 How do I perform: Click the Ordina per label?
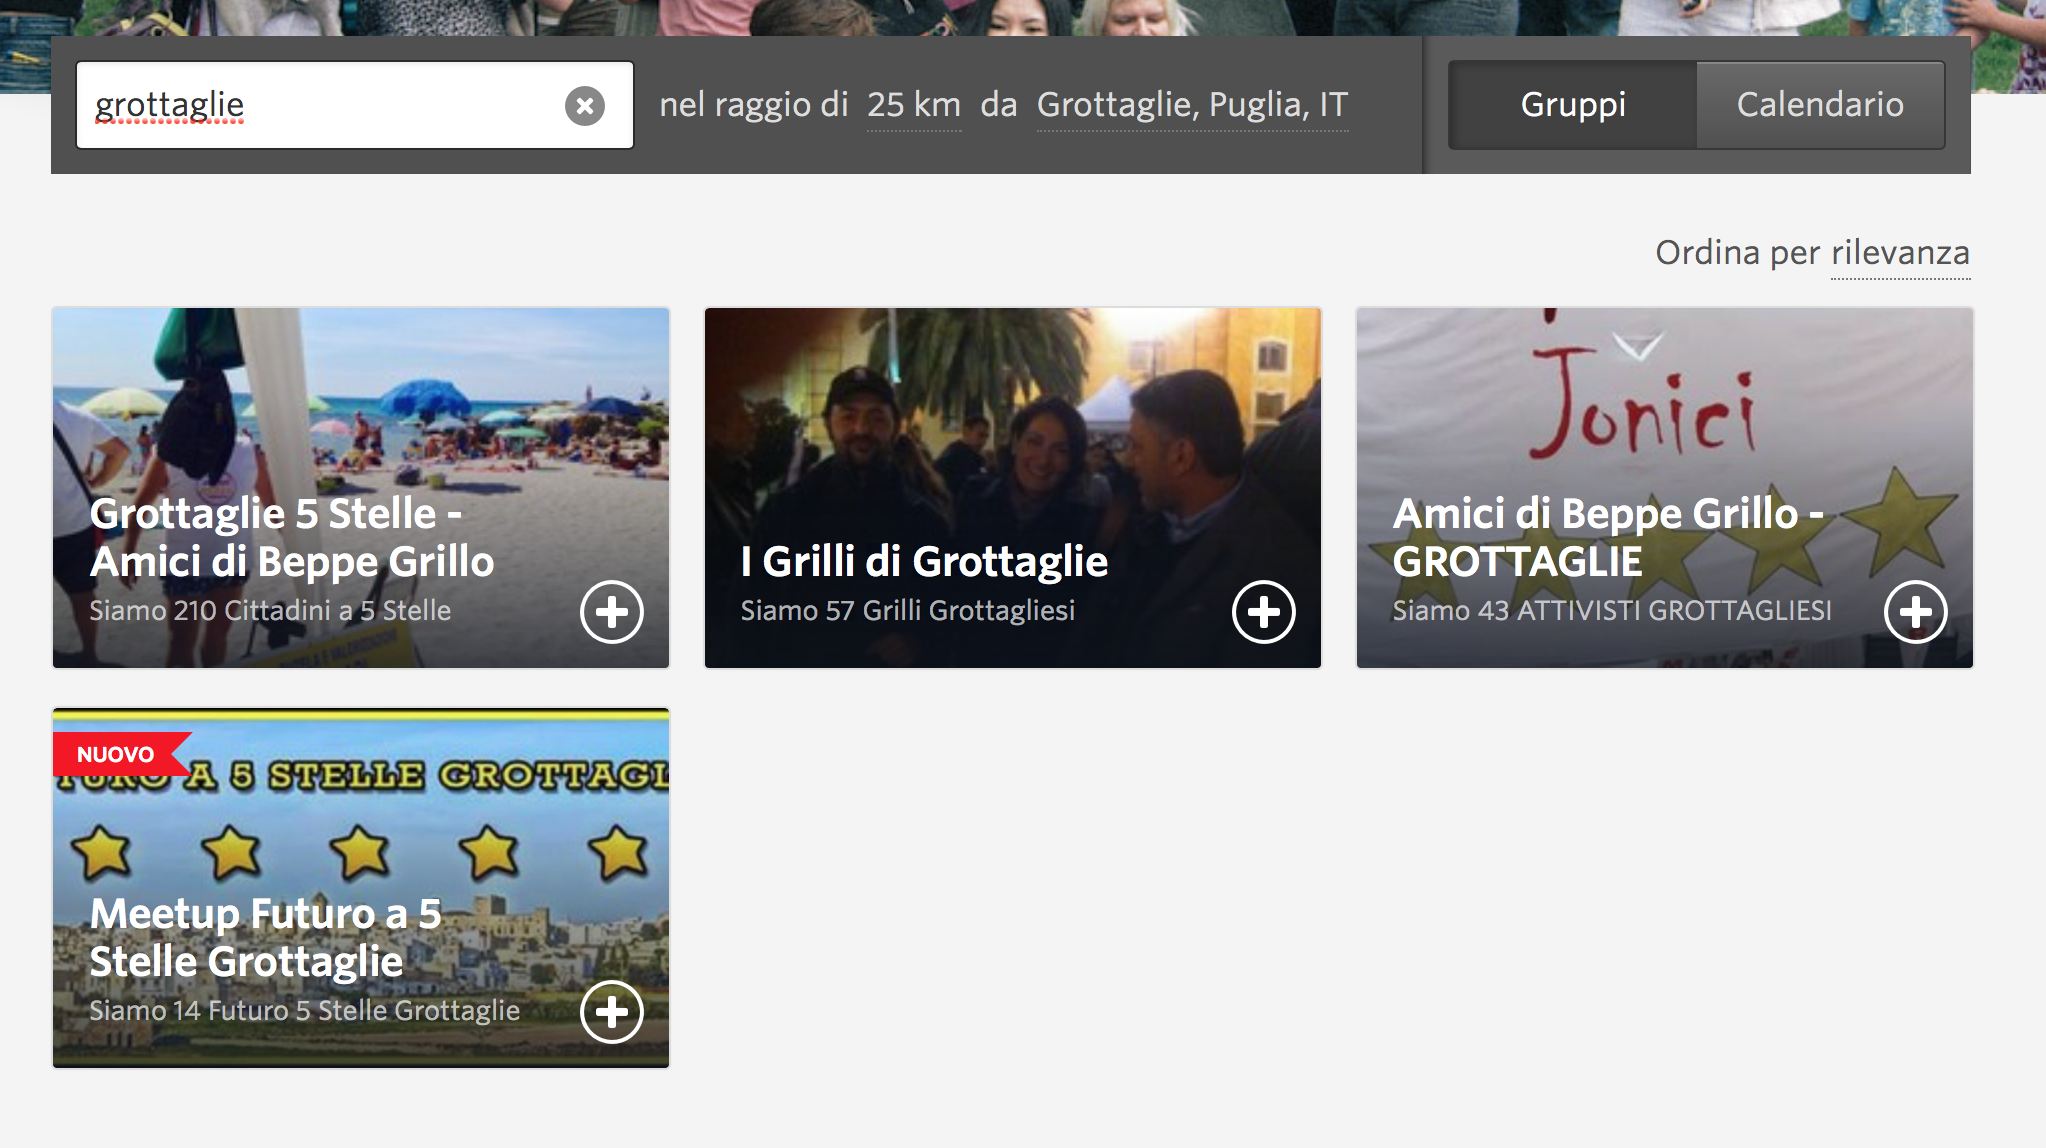coord(1737,253)
